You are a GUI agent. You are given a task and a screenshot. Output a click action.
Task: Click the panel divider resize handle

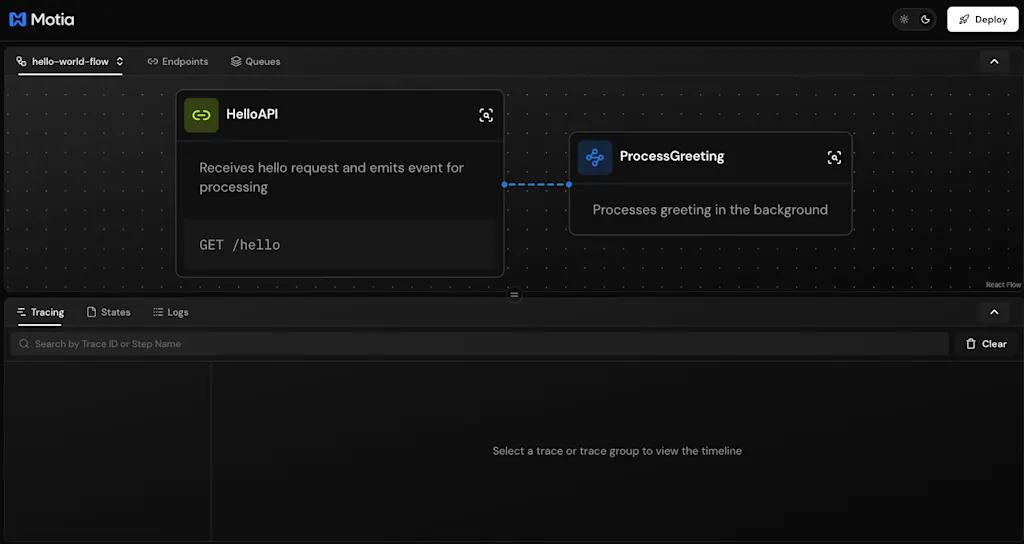(514, 295)
